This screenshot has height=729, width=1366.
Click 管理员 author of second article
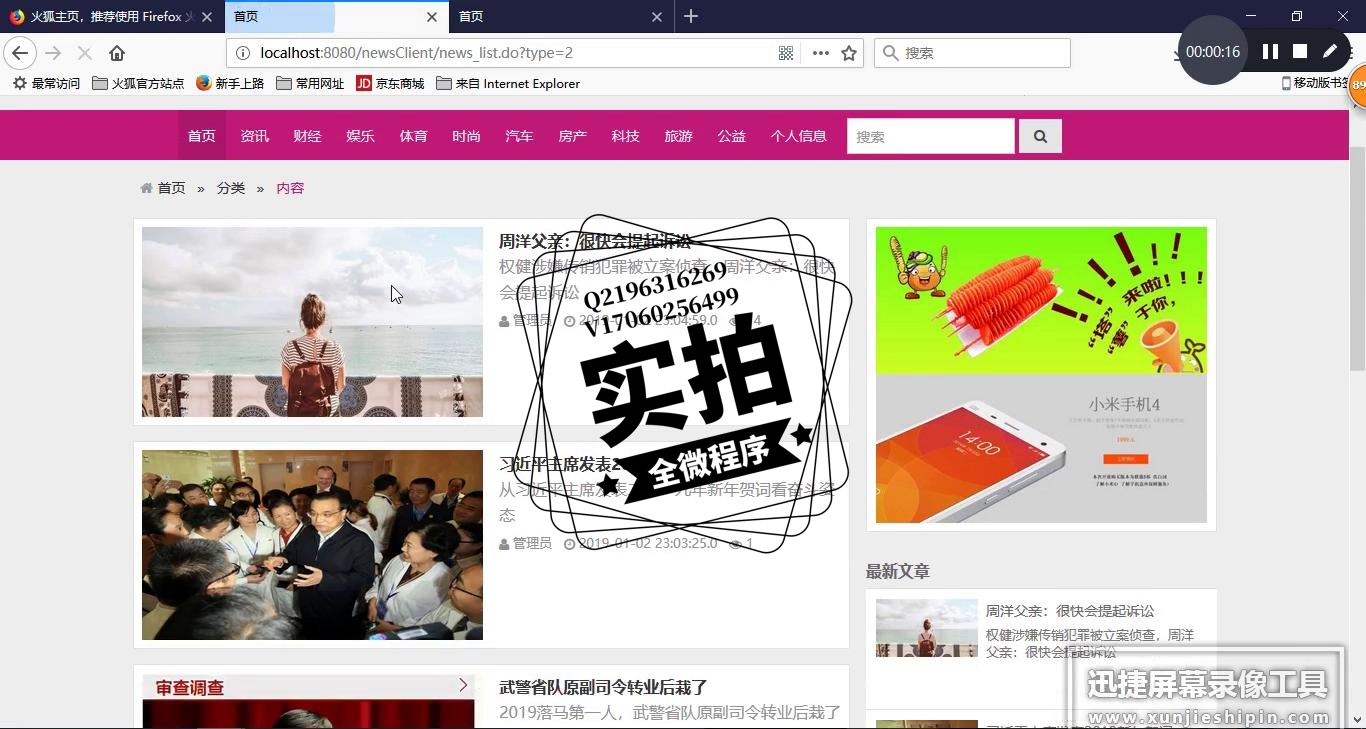pos(532,543)
